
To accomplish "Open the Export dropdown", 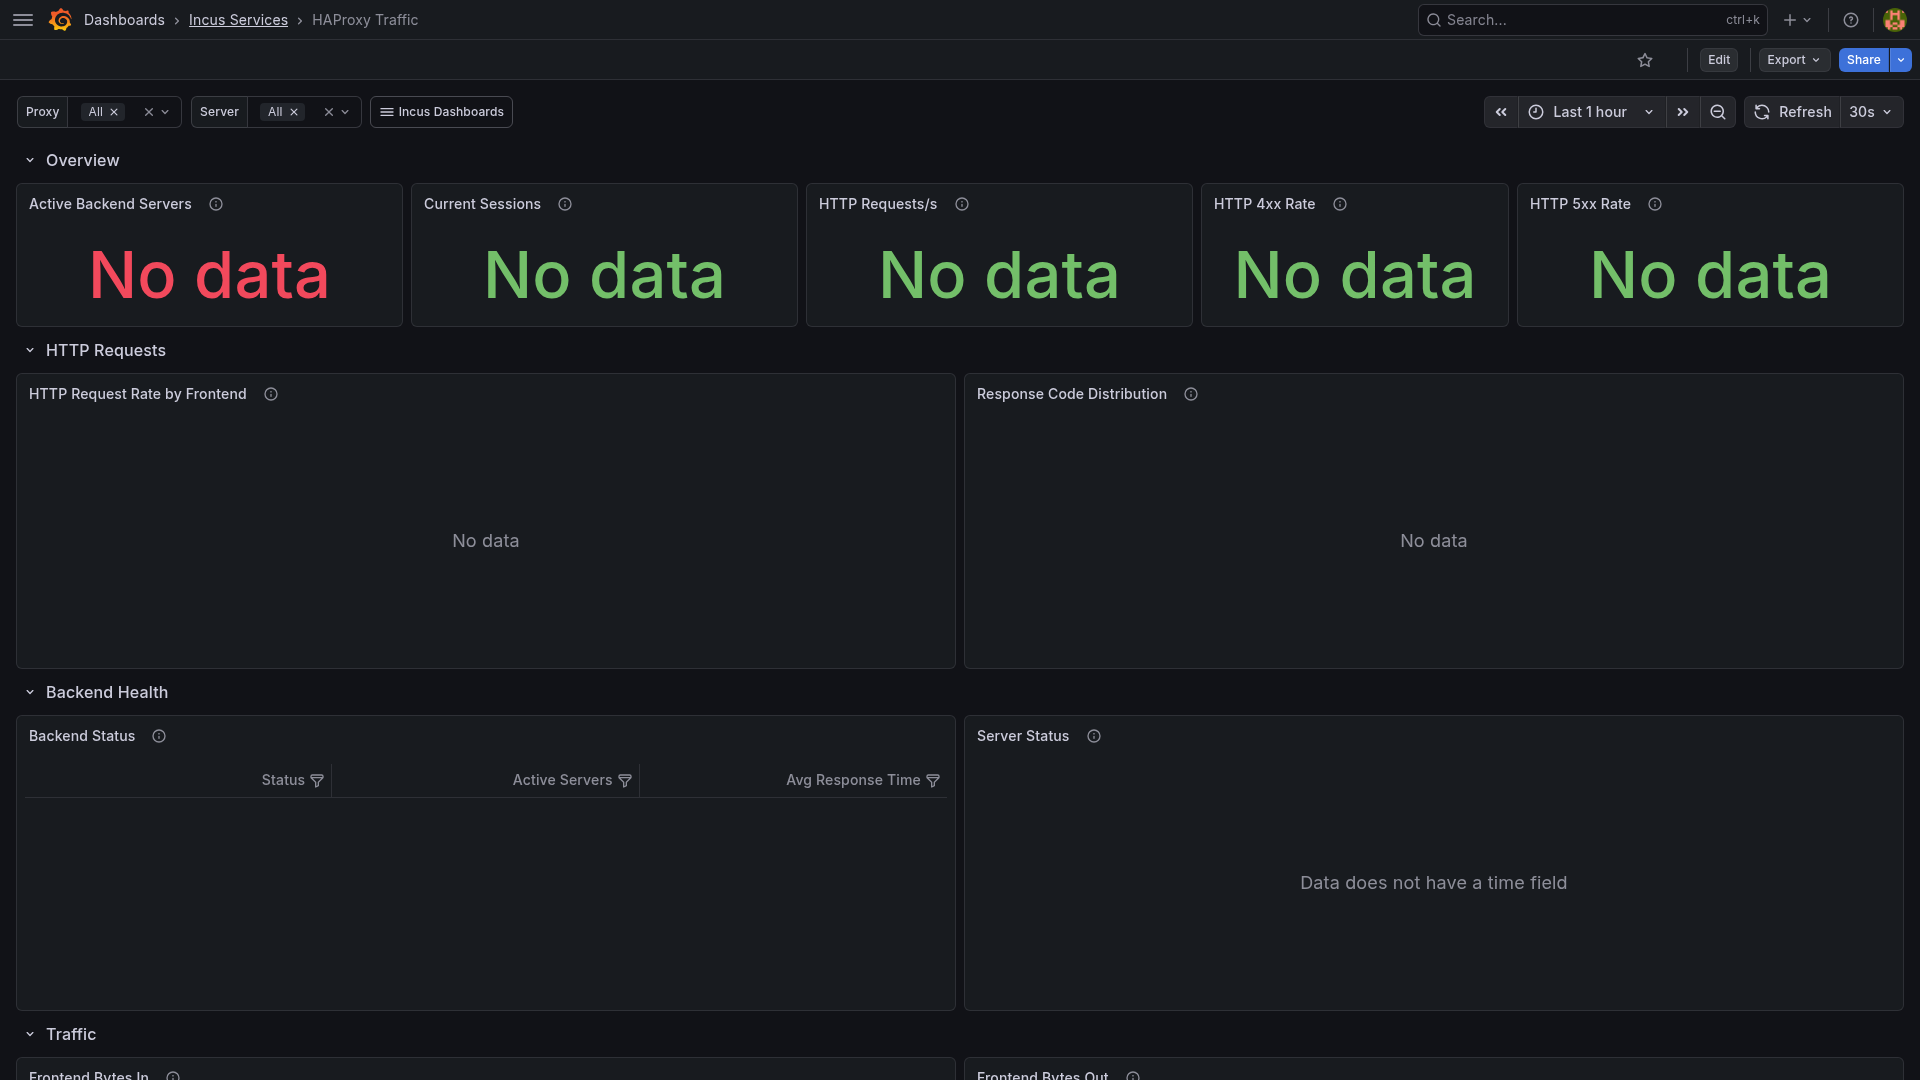I will tap(1794, 60).
